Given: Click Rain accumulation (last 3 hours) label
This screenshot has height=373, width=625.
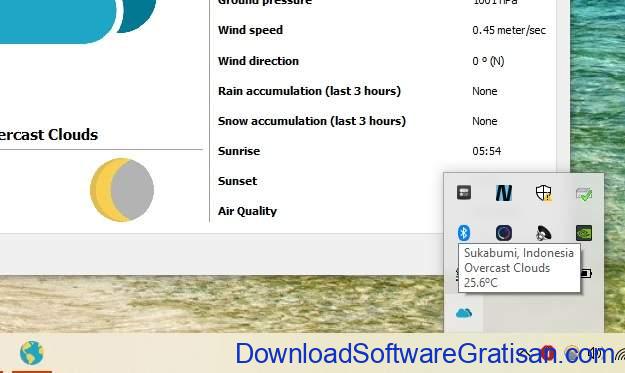Looking at the screenshot, I should coord(309,91).
